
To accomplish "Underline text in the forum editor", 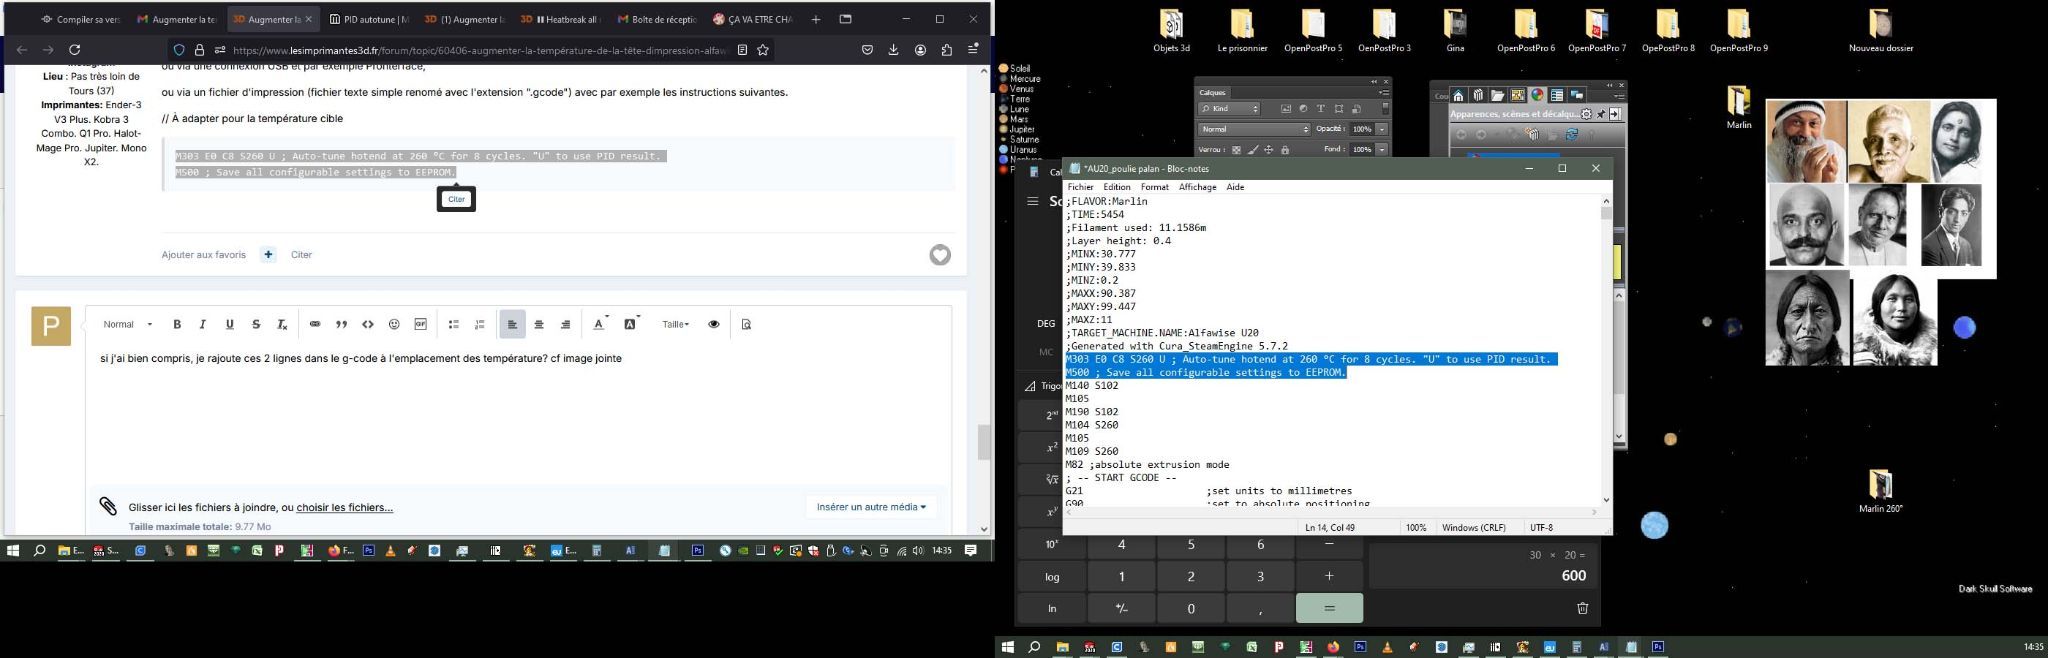I will point(230,324).
